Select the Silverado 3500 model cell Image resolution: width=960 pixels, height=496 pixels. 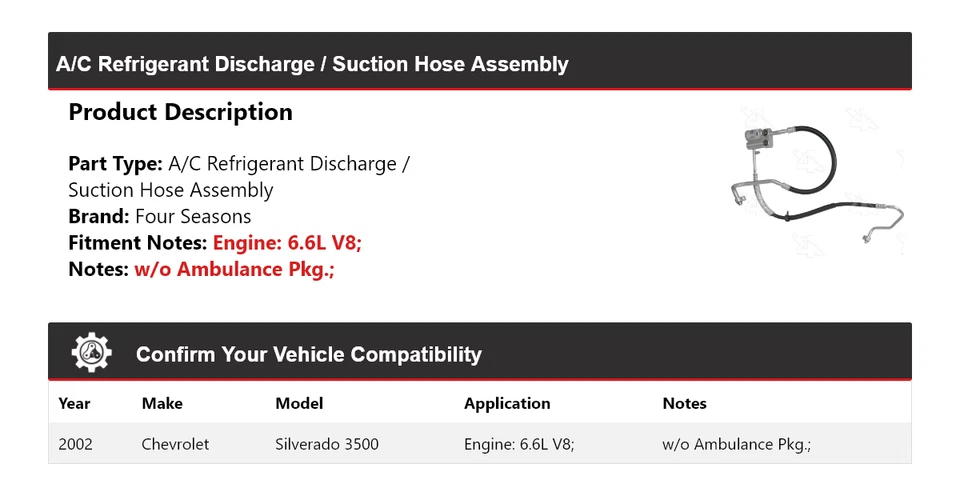[x=327, y=444]
